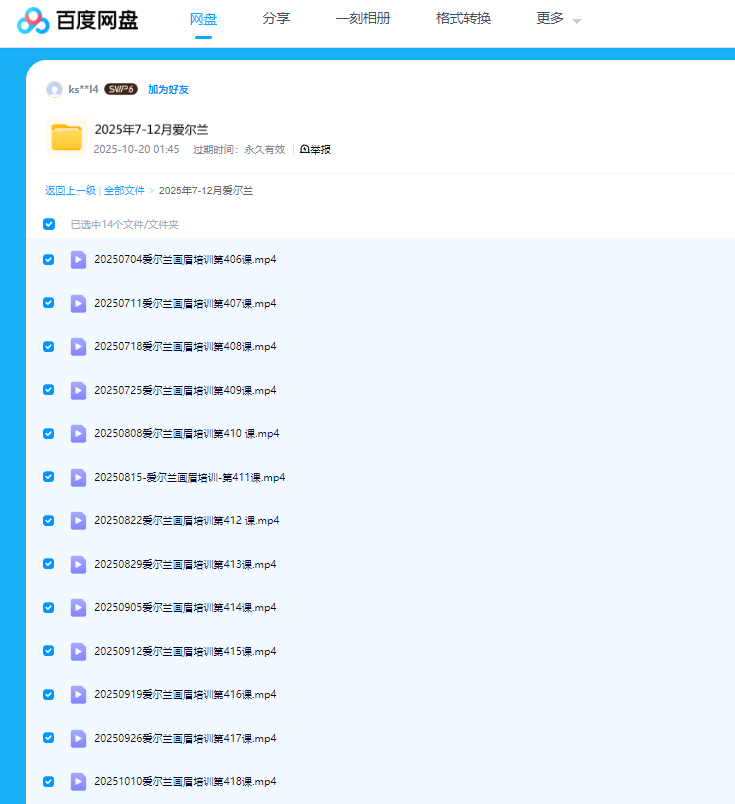Click video icon for lesson 411 file
735x804 pixels.
point(78,477)
